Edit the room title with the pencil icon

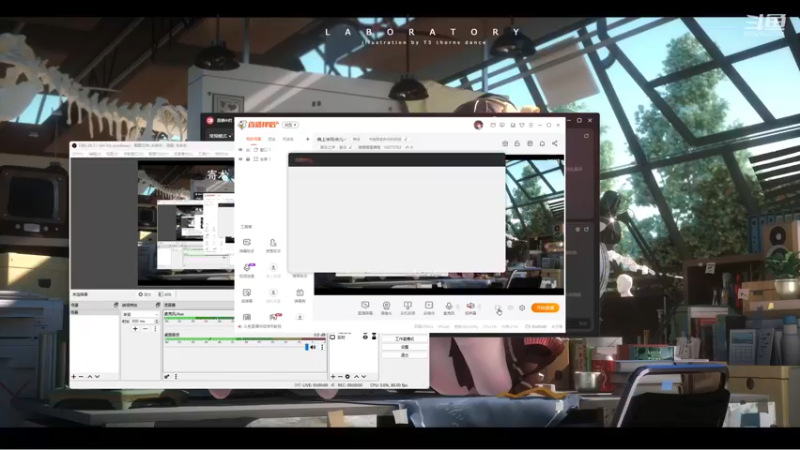[406, 139]
